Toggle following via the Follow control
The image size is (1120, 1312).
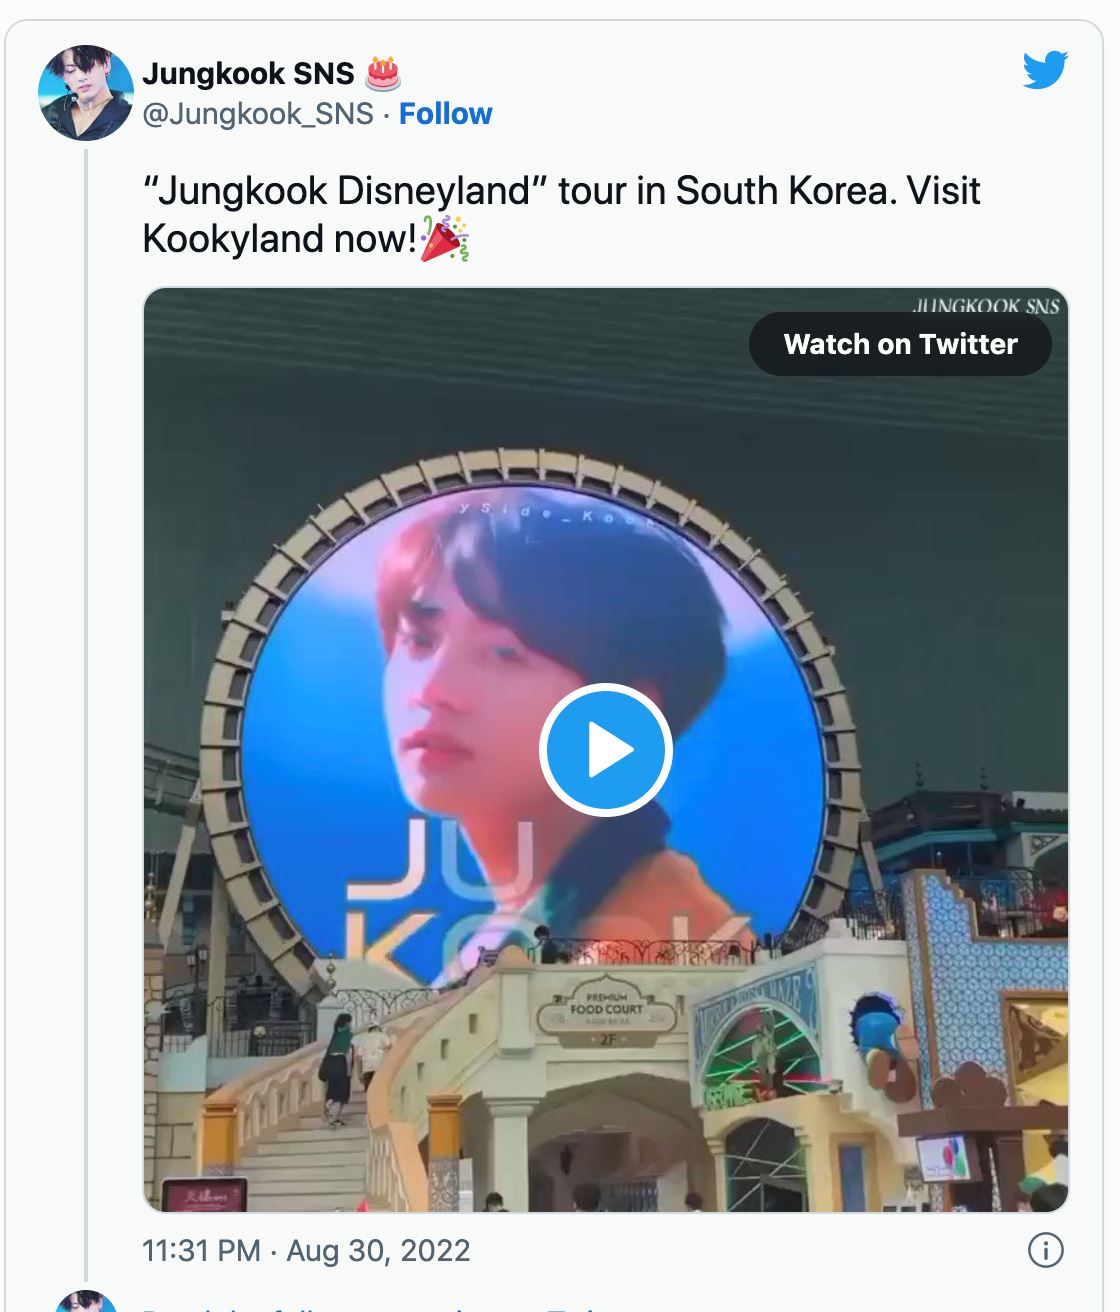(444, 114)
